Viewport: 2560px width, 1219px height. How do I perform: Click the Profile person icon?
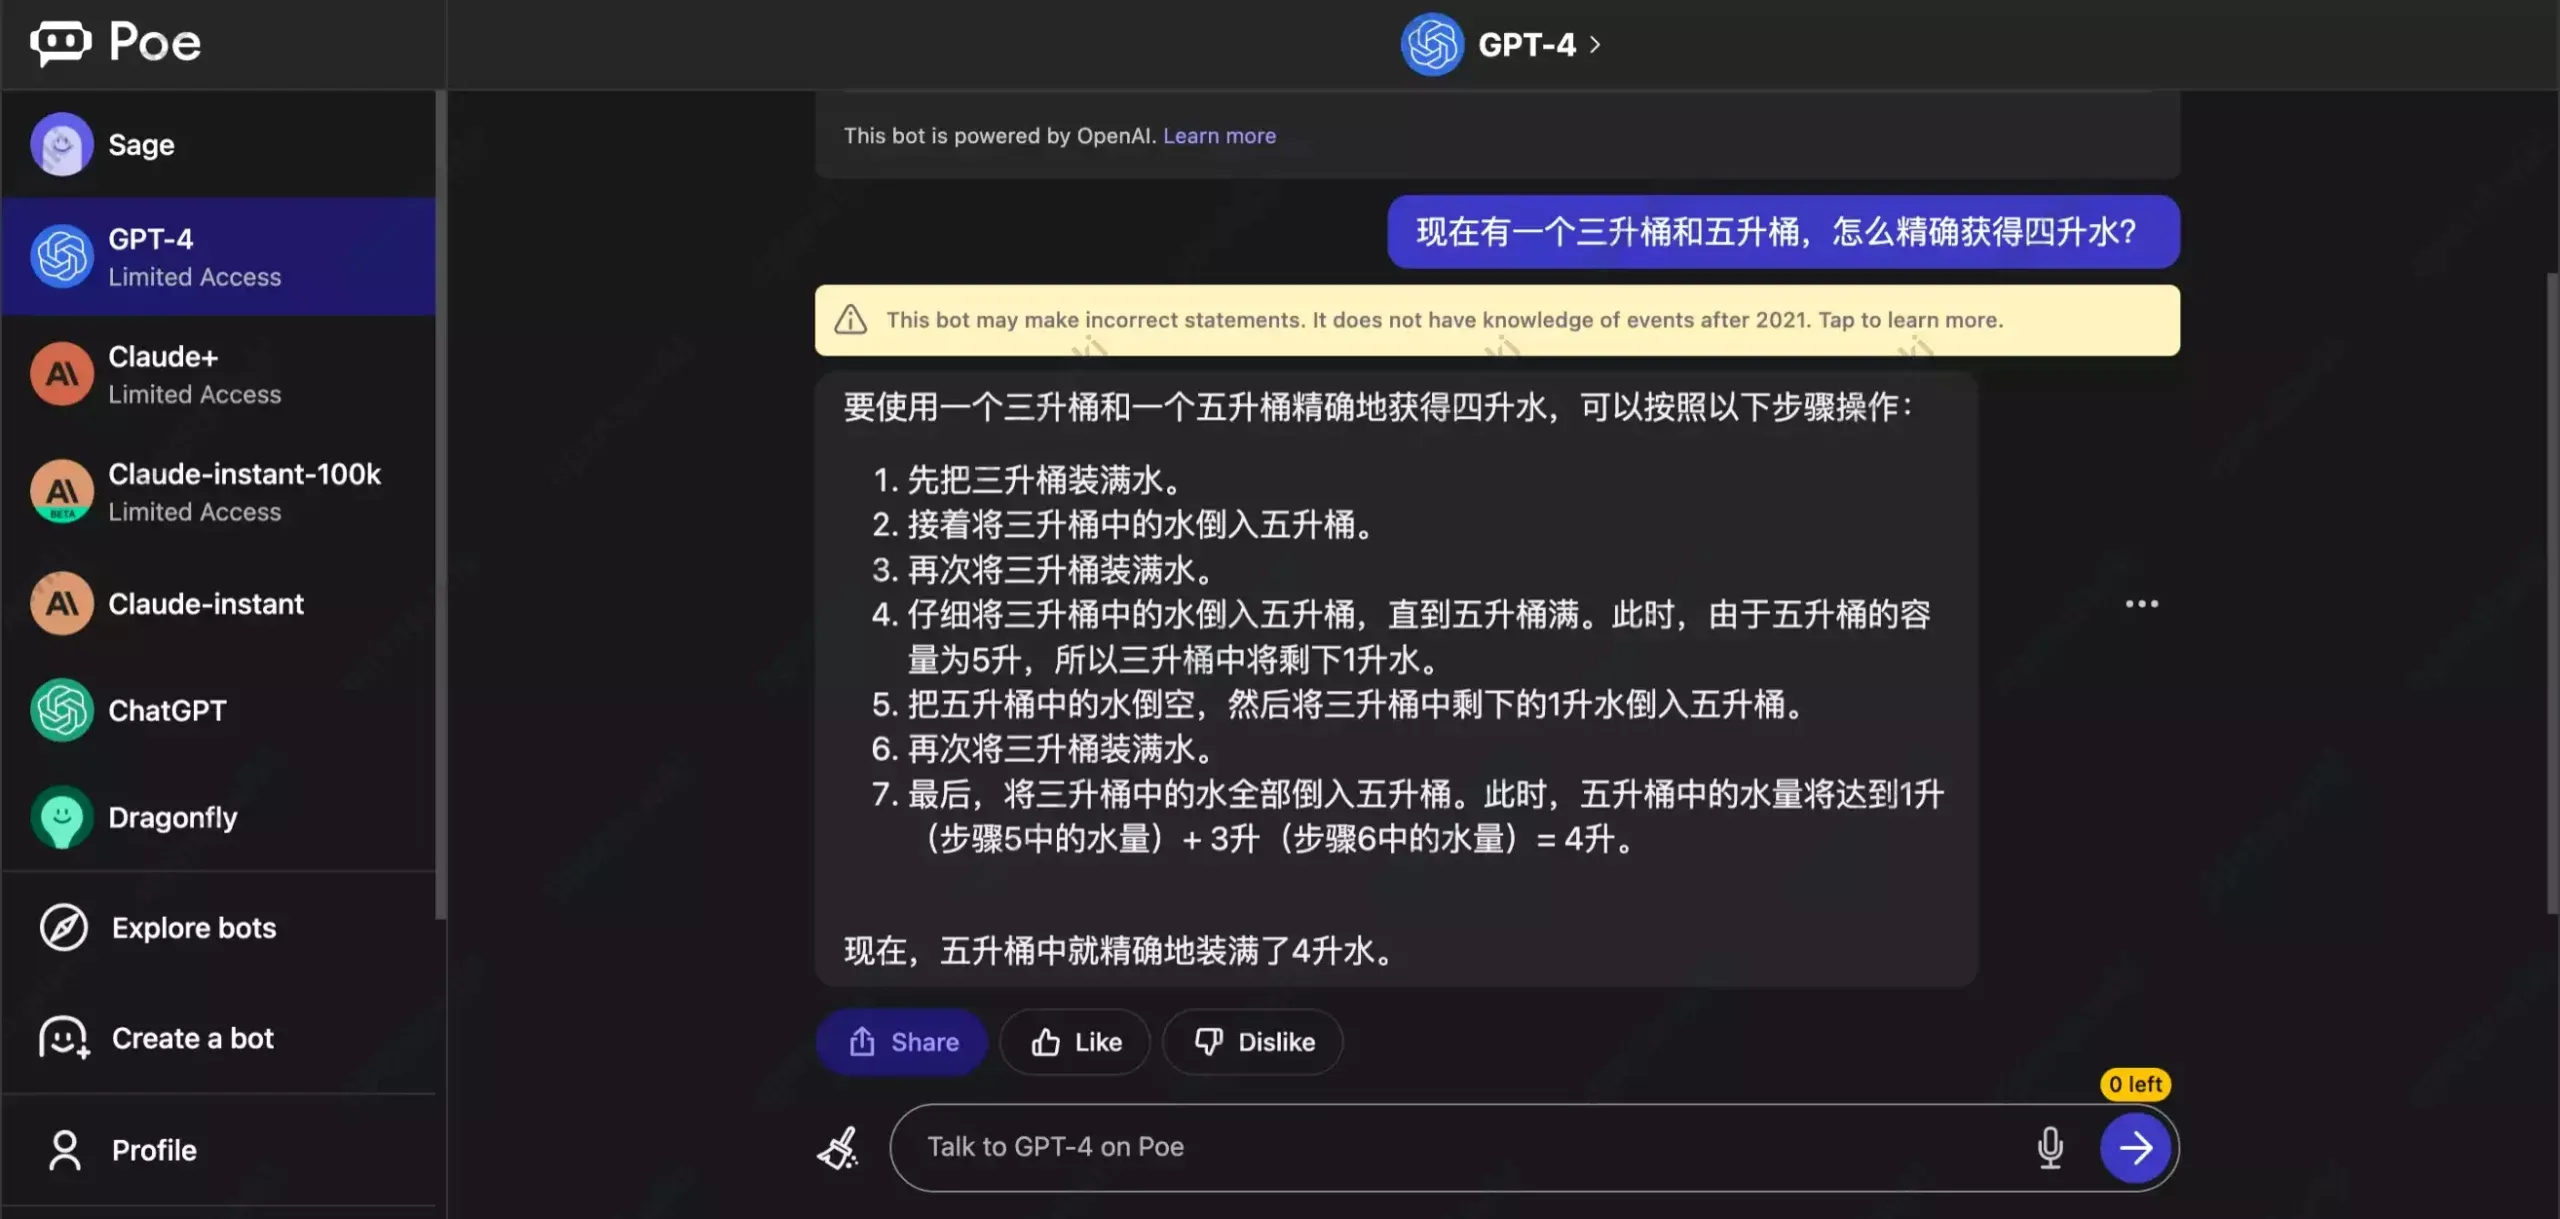(65, 1150)
